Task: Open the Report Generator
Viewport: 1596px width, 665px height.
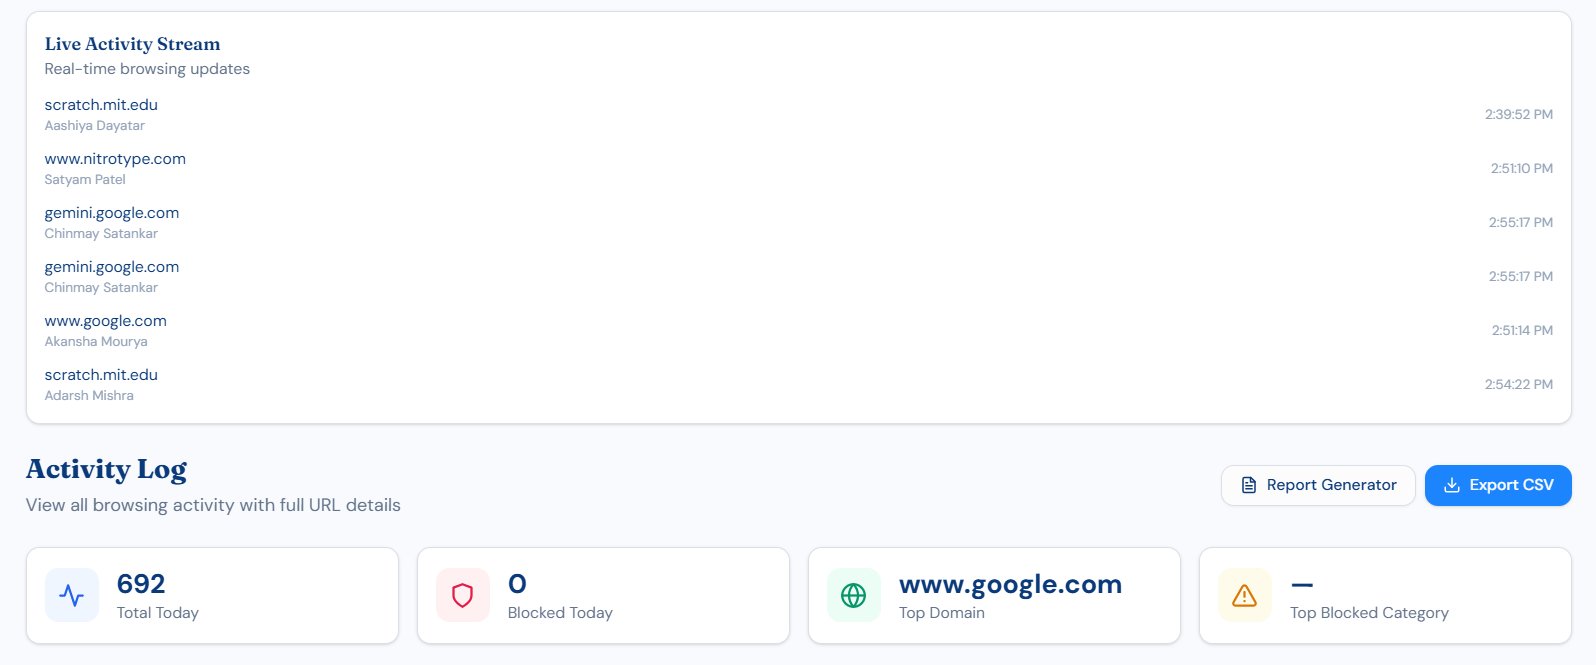Action: point(1318,485)
